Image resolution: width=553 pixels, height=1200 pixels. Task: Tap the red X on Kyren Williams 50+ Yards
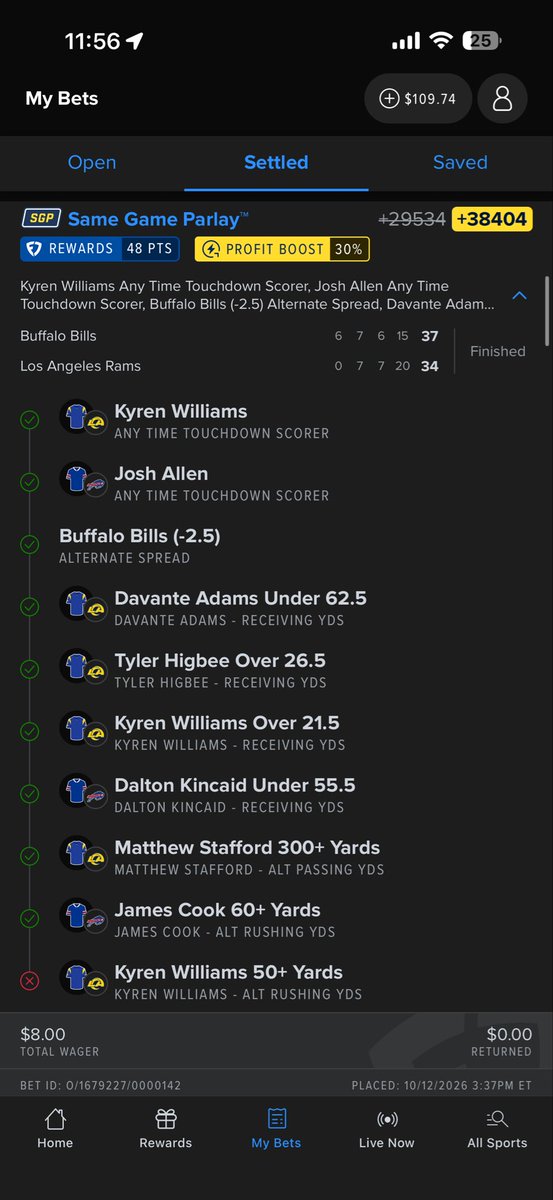(x=30, y=981)
